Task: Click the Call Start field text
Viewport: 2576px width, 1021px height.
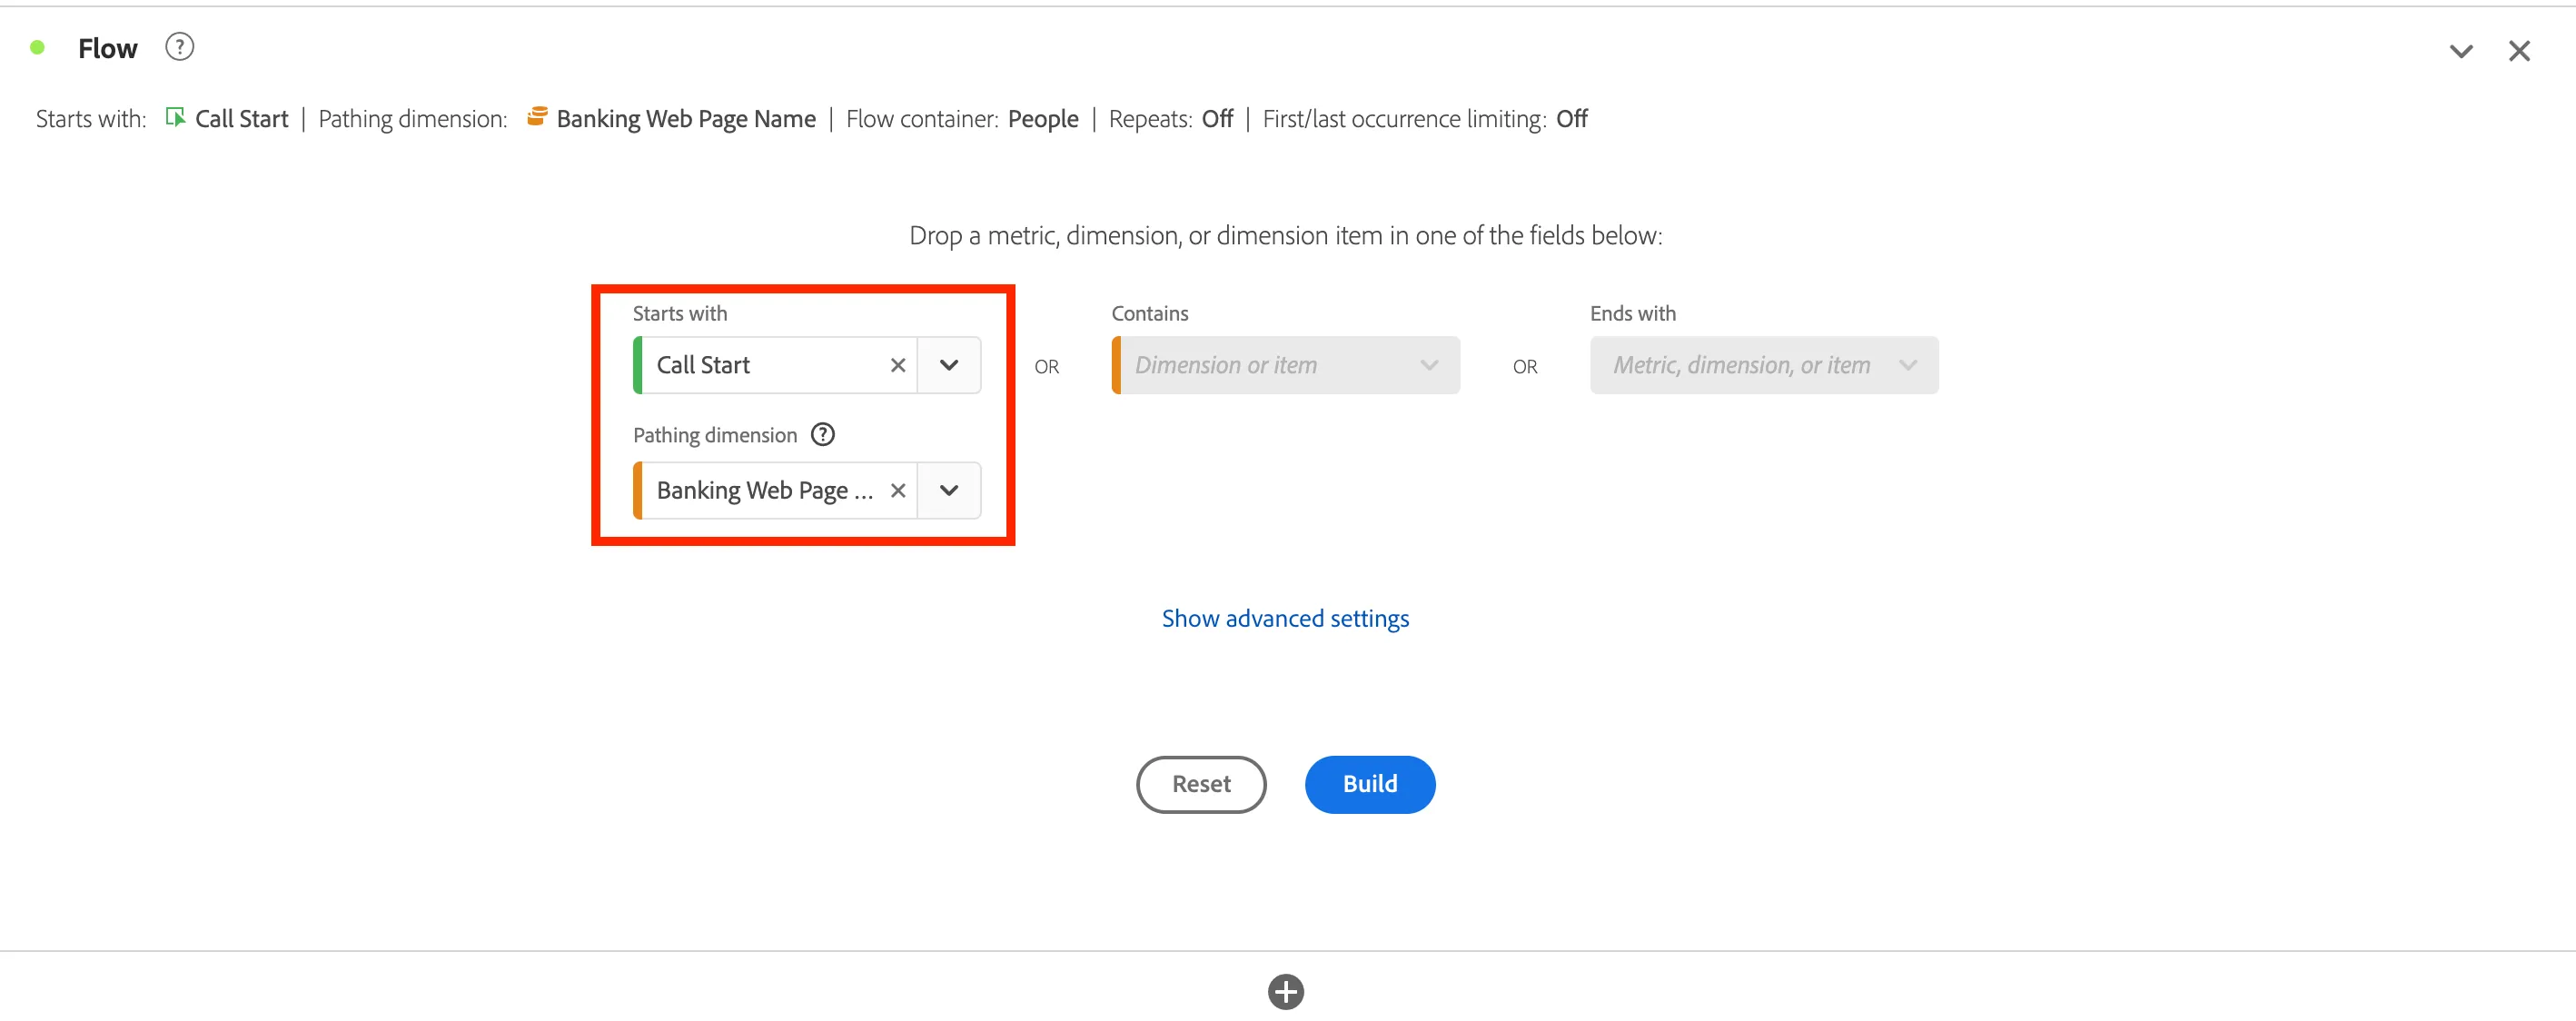Action: click(702, 365)
